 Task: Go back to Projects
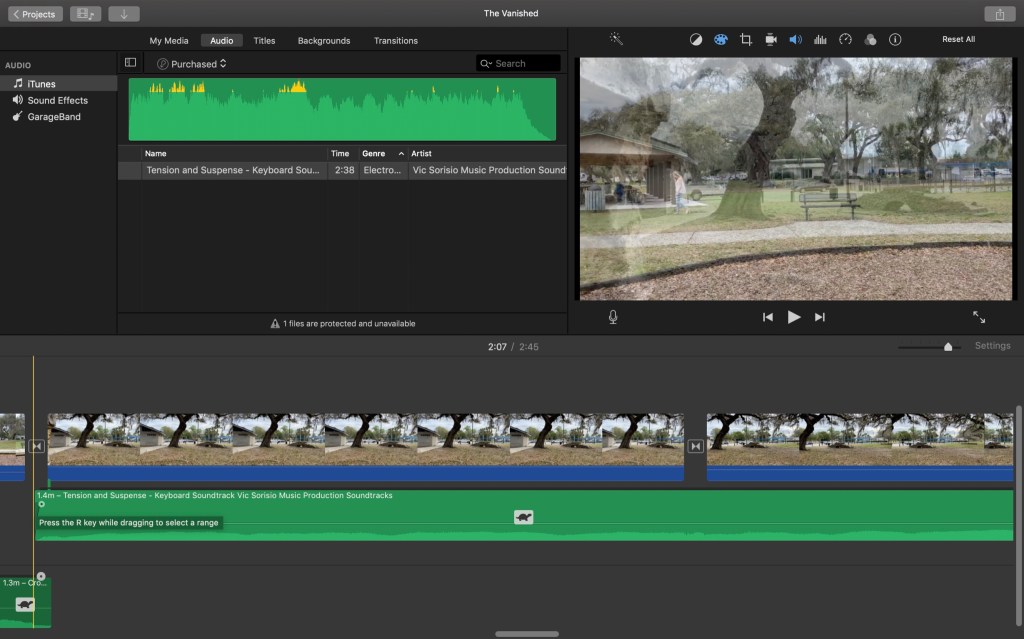tap(35, 14)
